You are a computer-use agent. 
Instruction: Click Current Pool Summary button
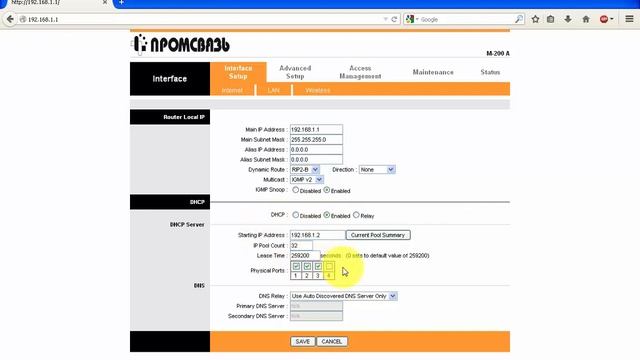pos(378,235)
